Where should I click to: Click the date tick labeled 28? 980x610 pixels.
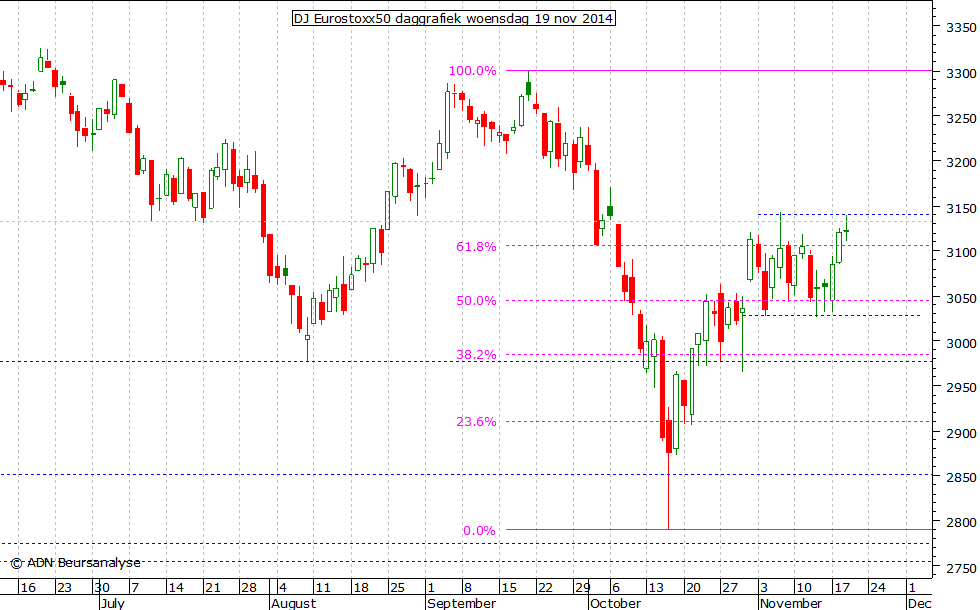(249, 588)
